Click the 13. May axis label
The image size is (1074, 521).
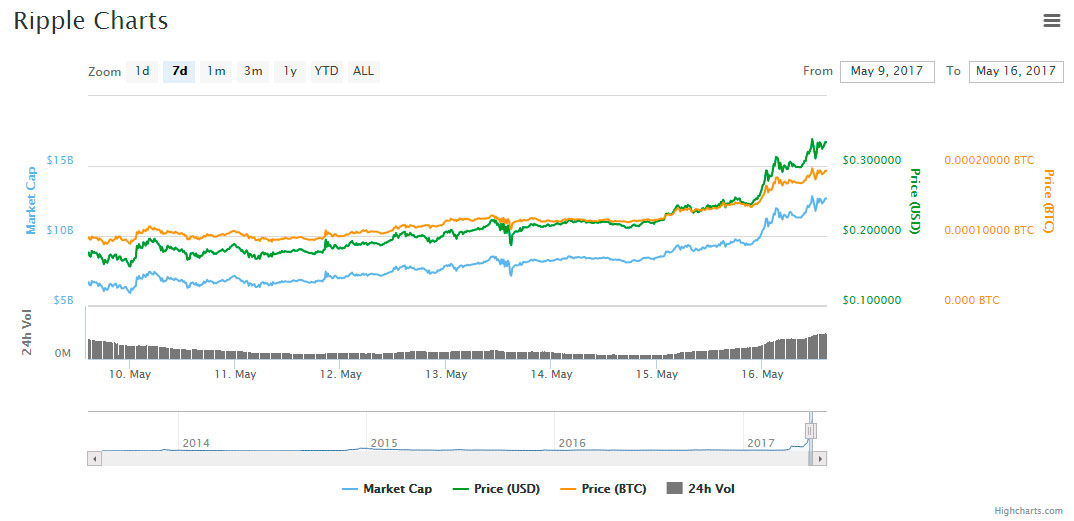(446, 374)
